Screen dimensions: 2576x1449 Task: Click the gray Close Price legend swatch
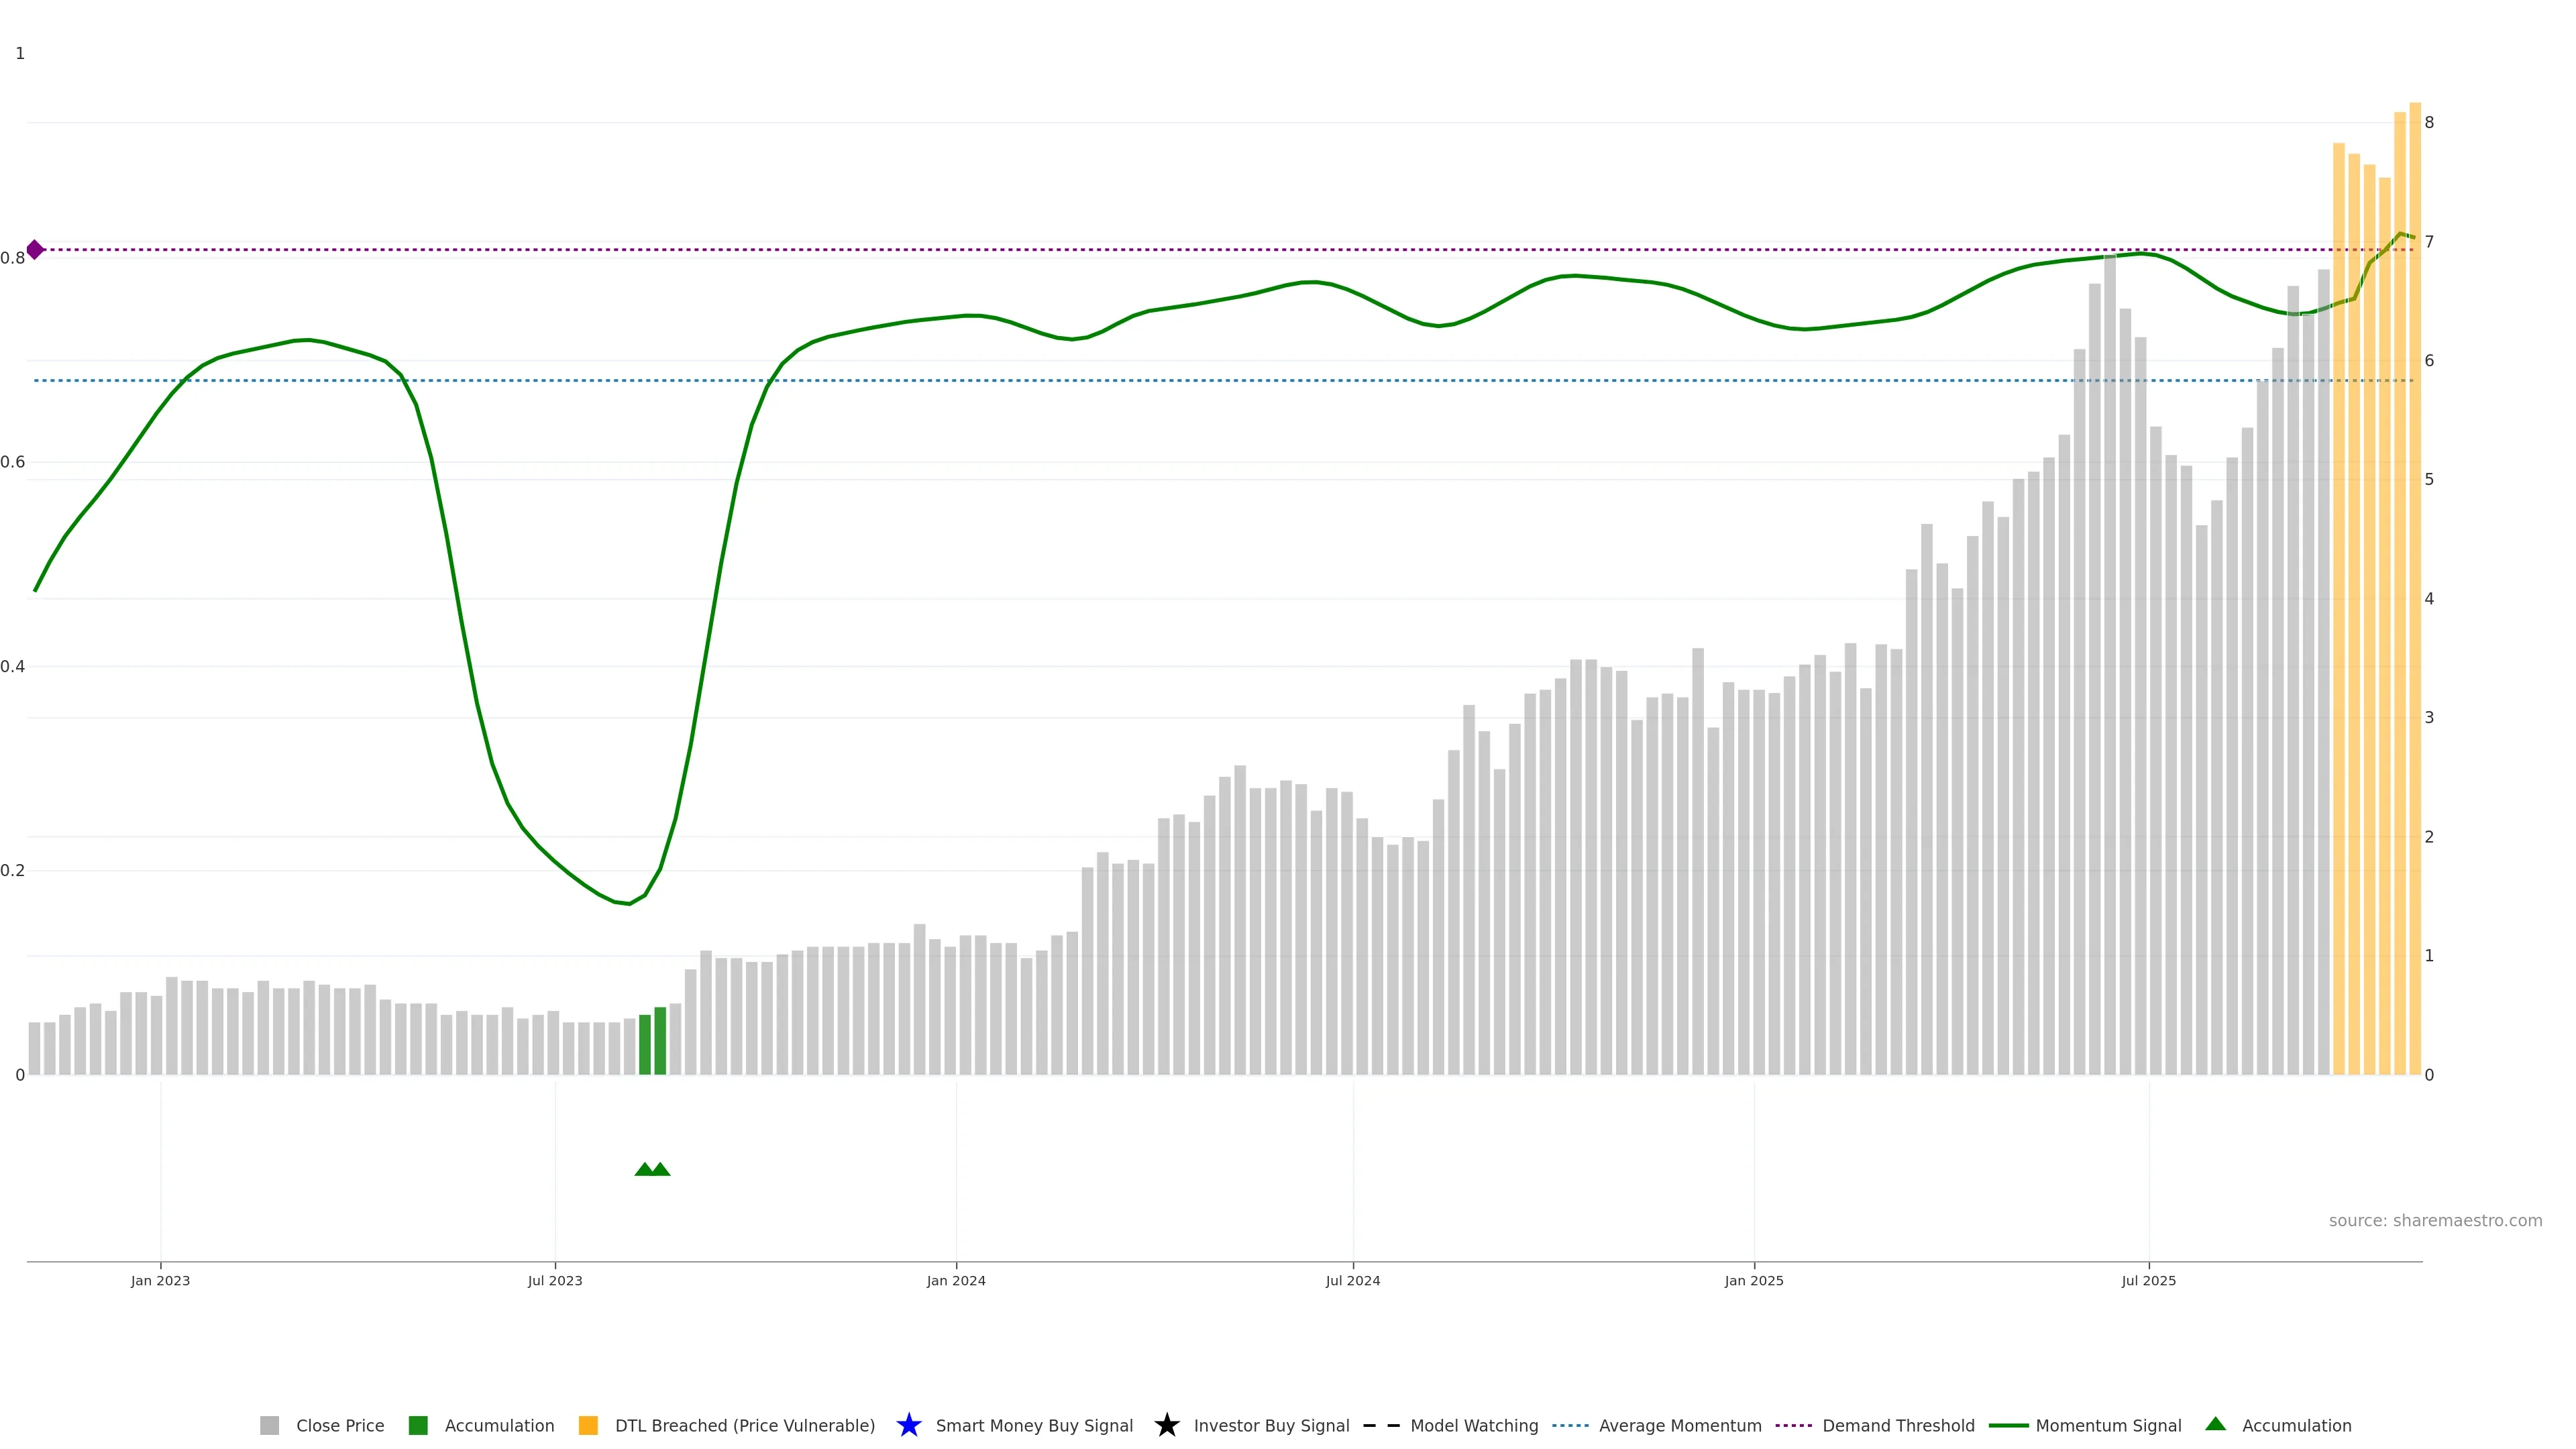tap(269, 1425)
